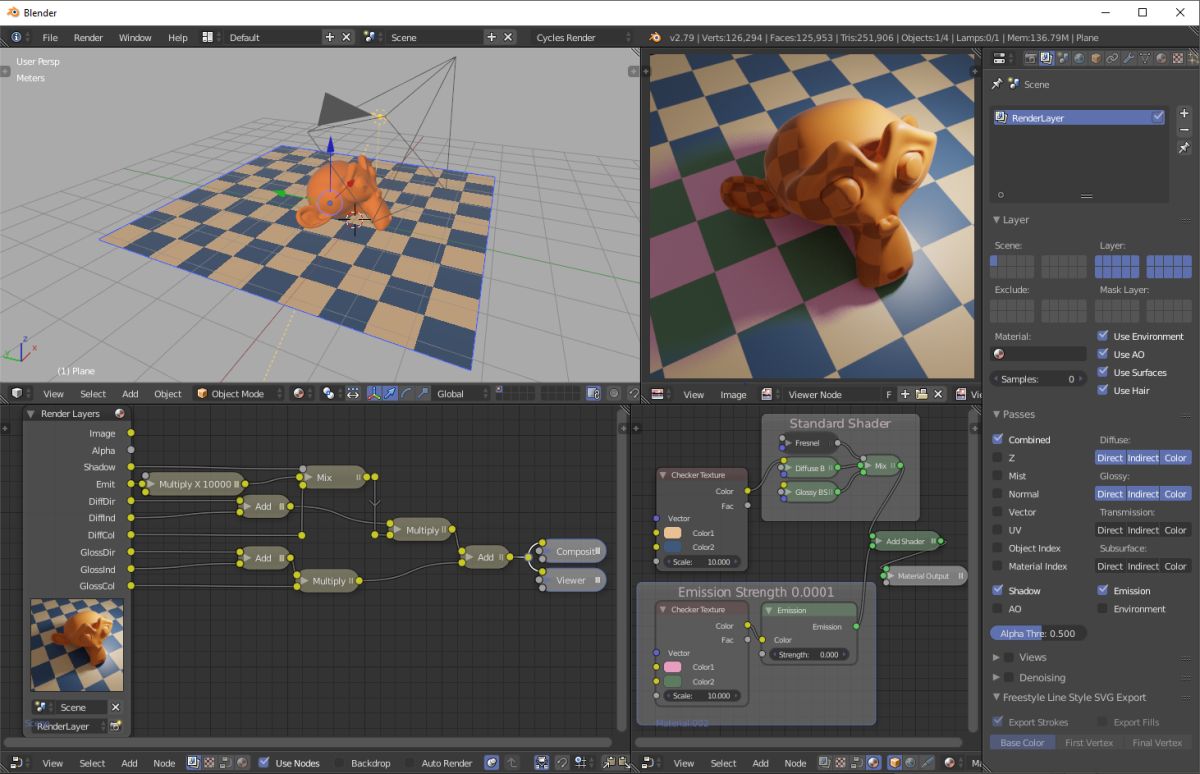Open Image menu in image editor header
Viewport: 1200px width, 774px height.
(733, 394)
